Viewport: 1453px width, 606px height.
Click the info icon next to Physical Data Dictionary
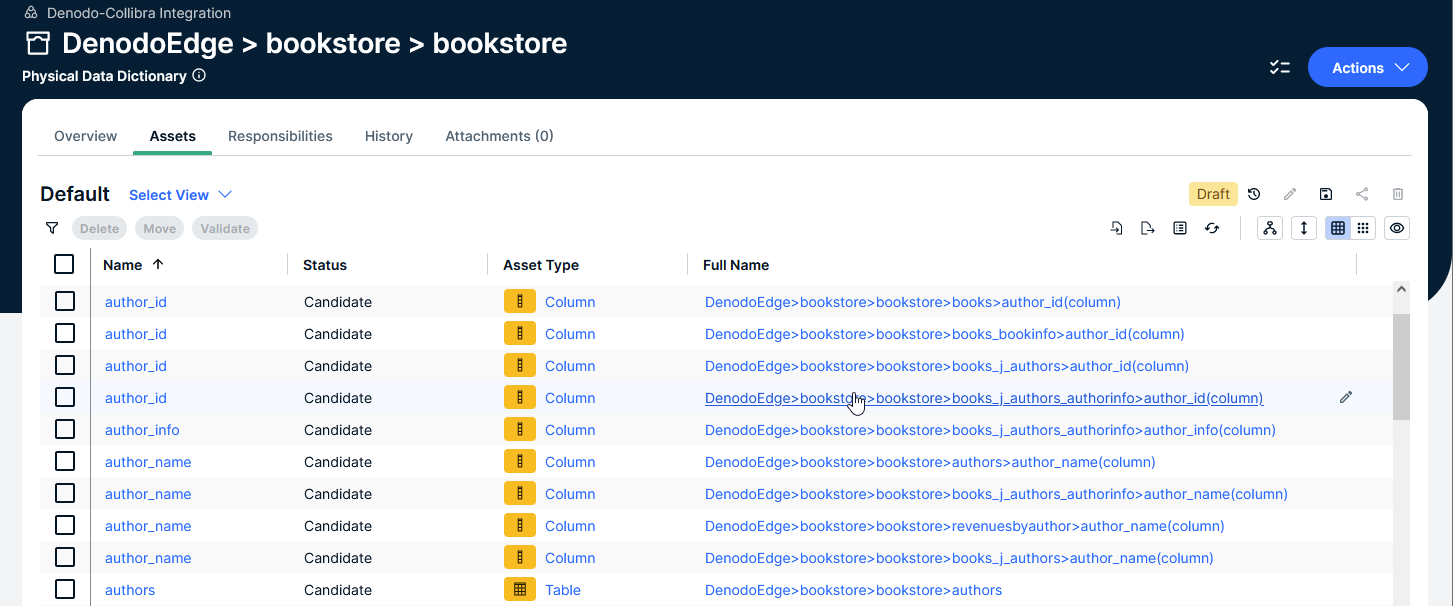[199, 75]
